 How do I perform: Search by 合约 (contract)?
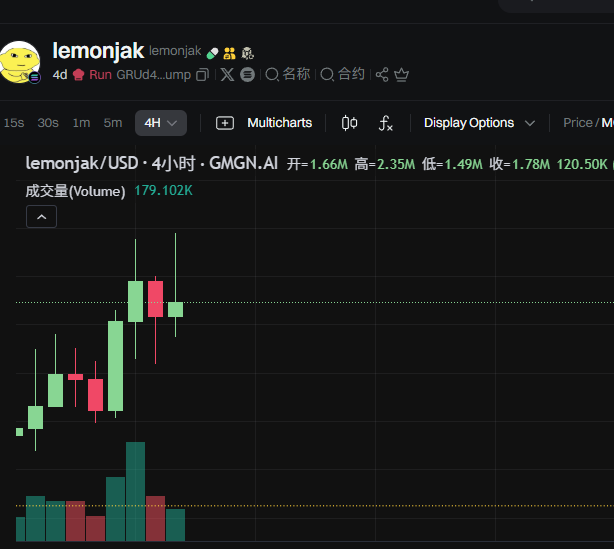343,74
